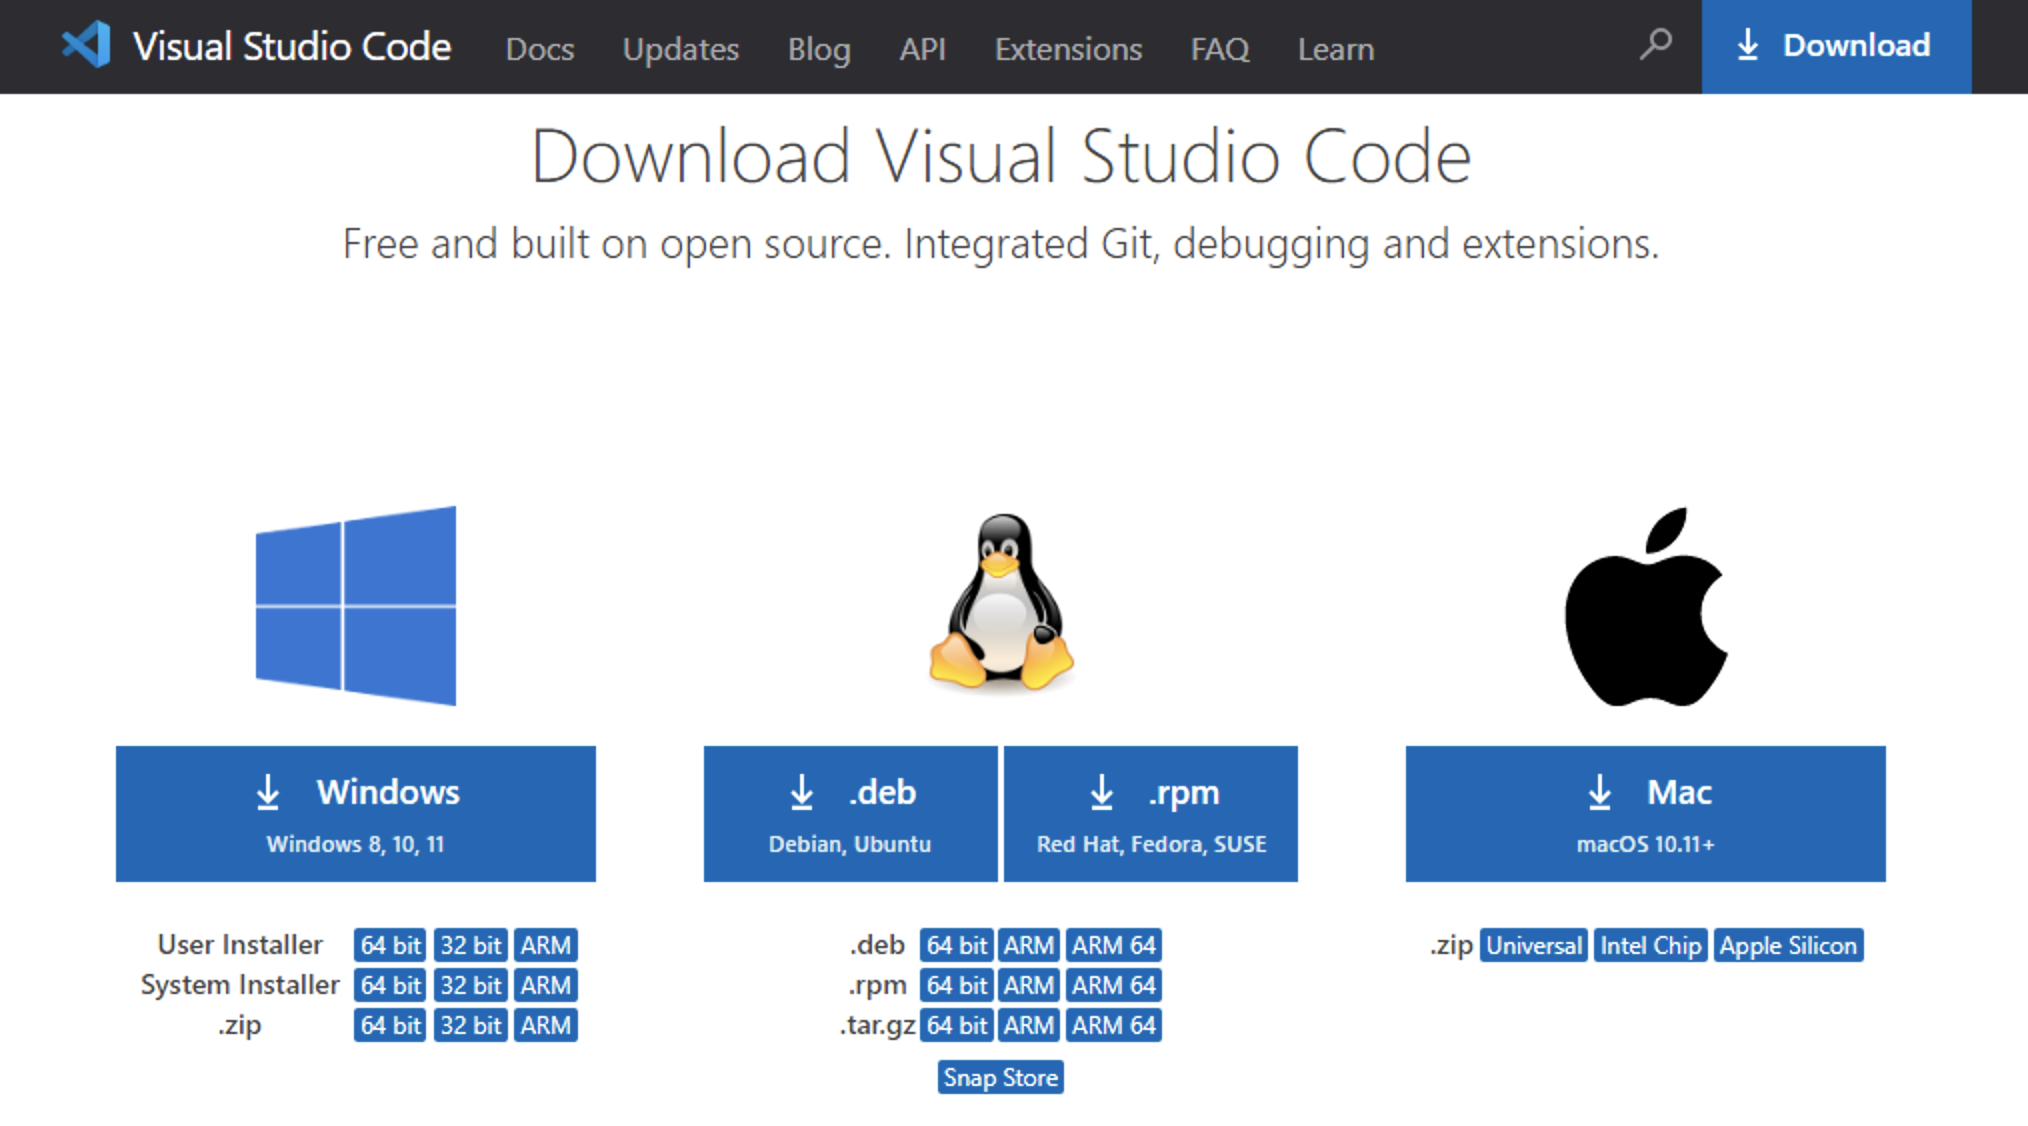Click the Windows logo image

(356, 606)
